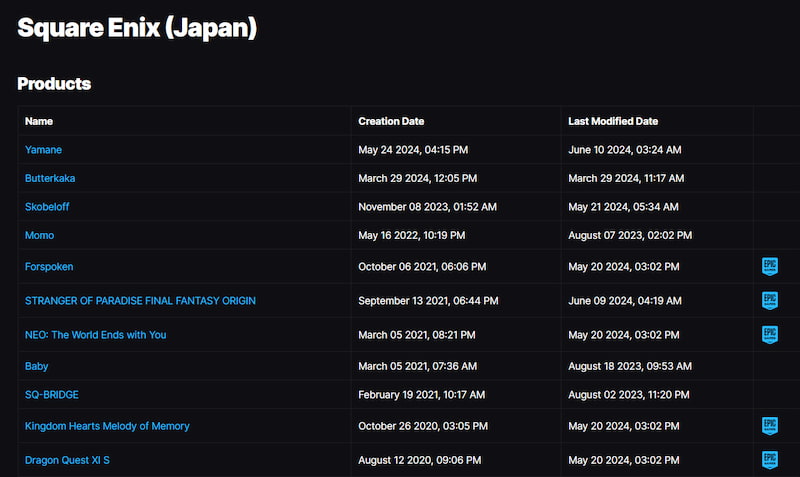Screen dimensions: 800x477
Task: Select modified date March 29 2024, 11:17 AM
Action: pos(626,178)
